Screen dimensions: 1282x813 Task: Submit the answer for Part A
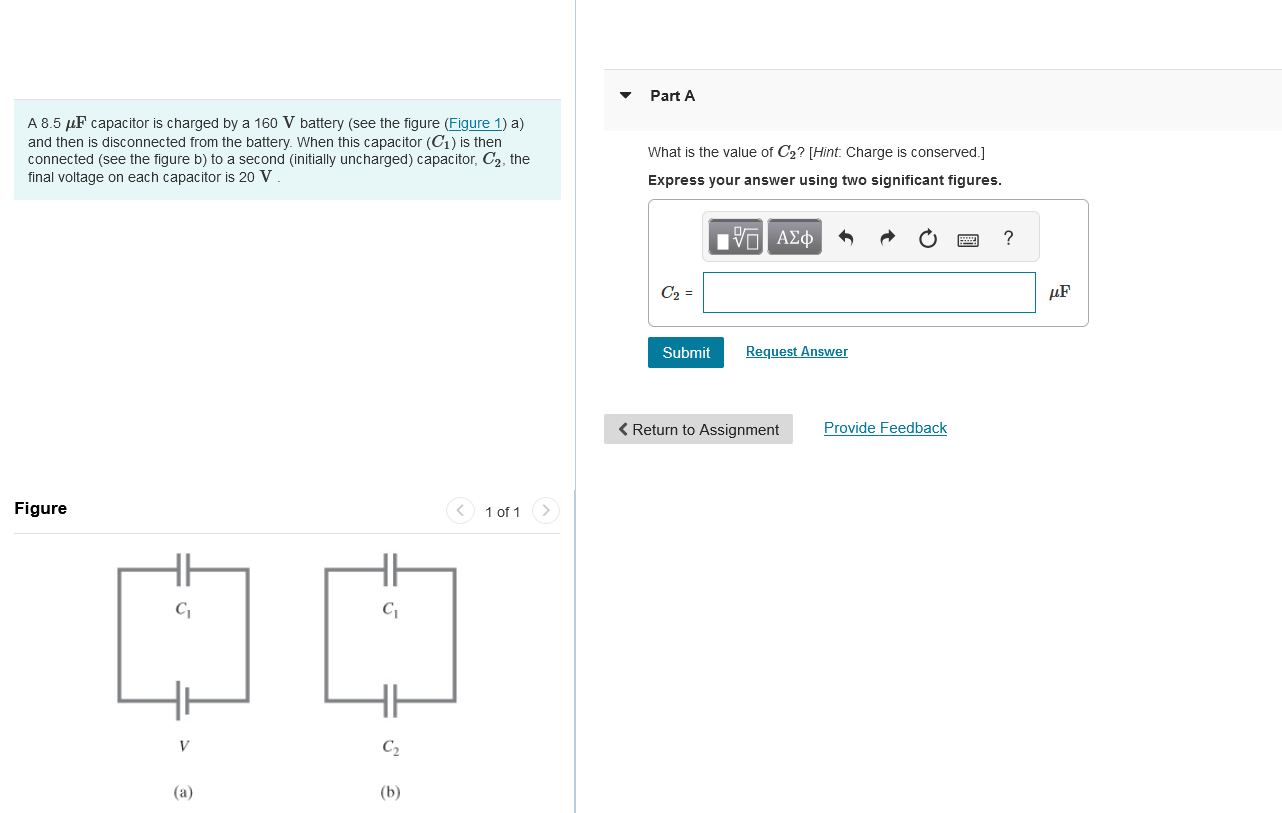[685, 352]
